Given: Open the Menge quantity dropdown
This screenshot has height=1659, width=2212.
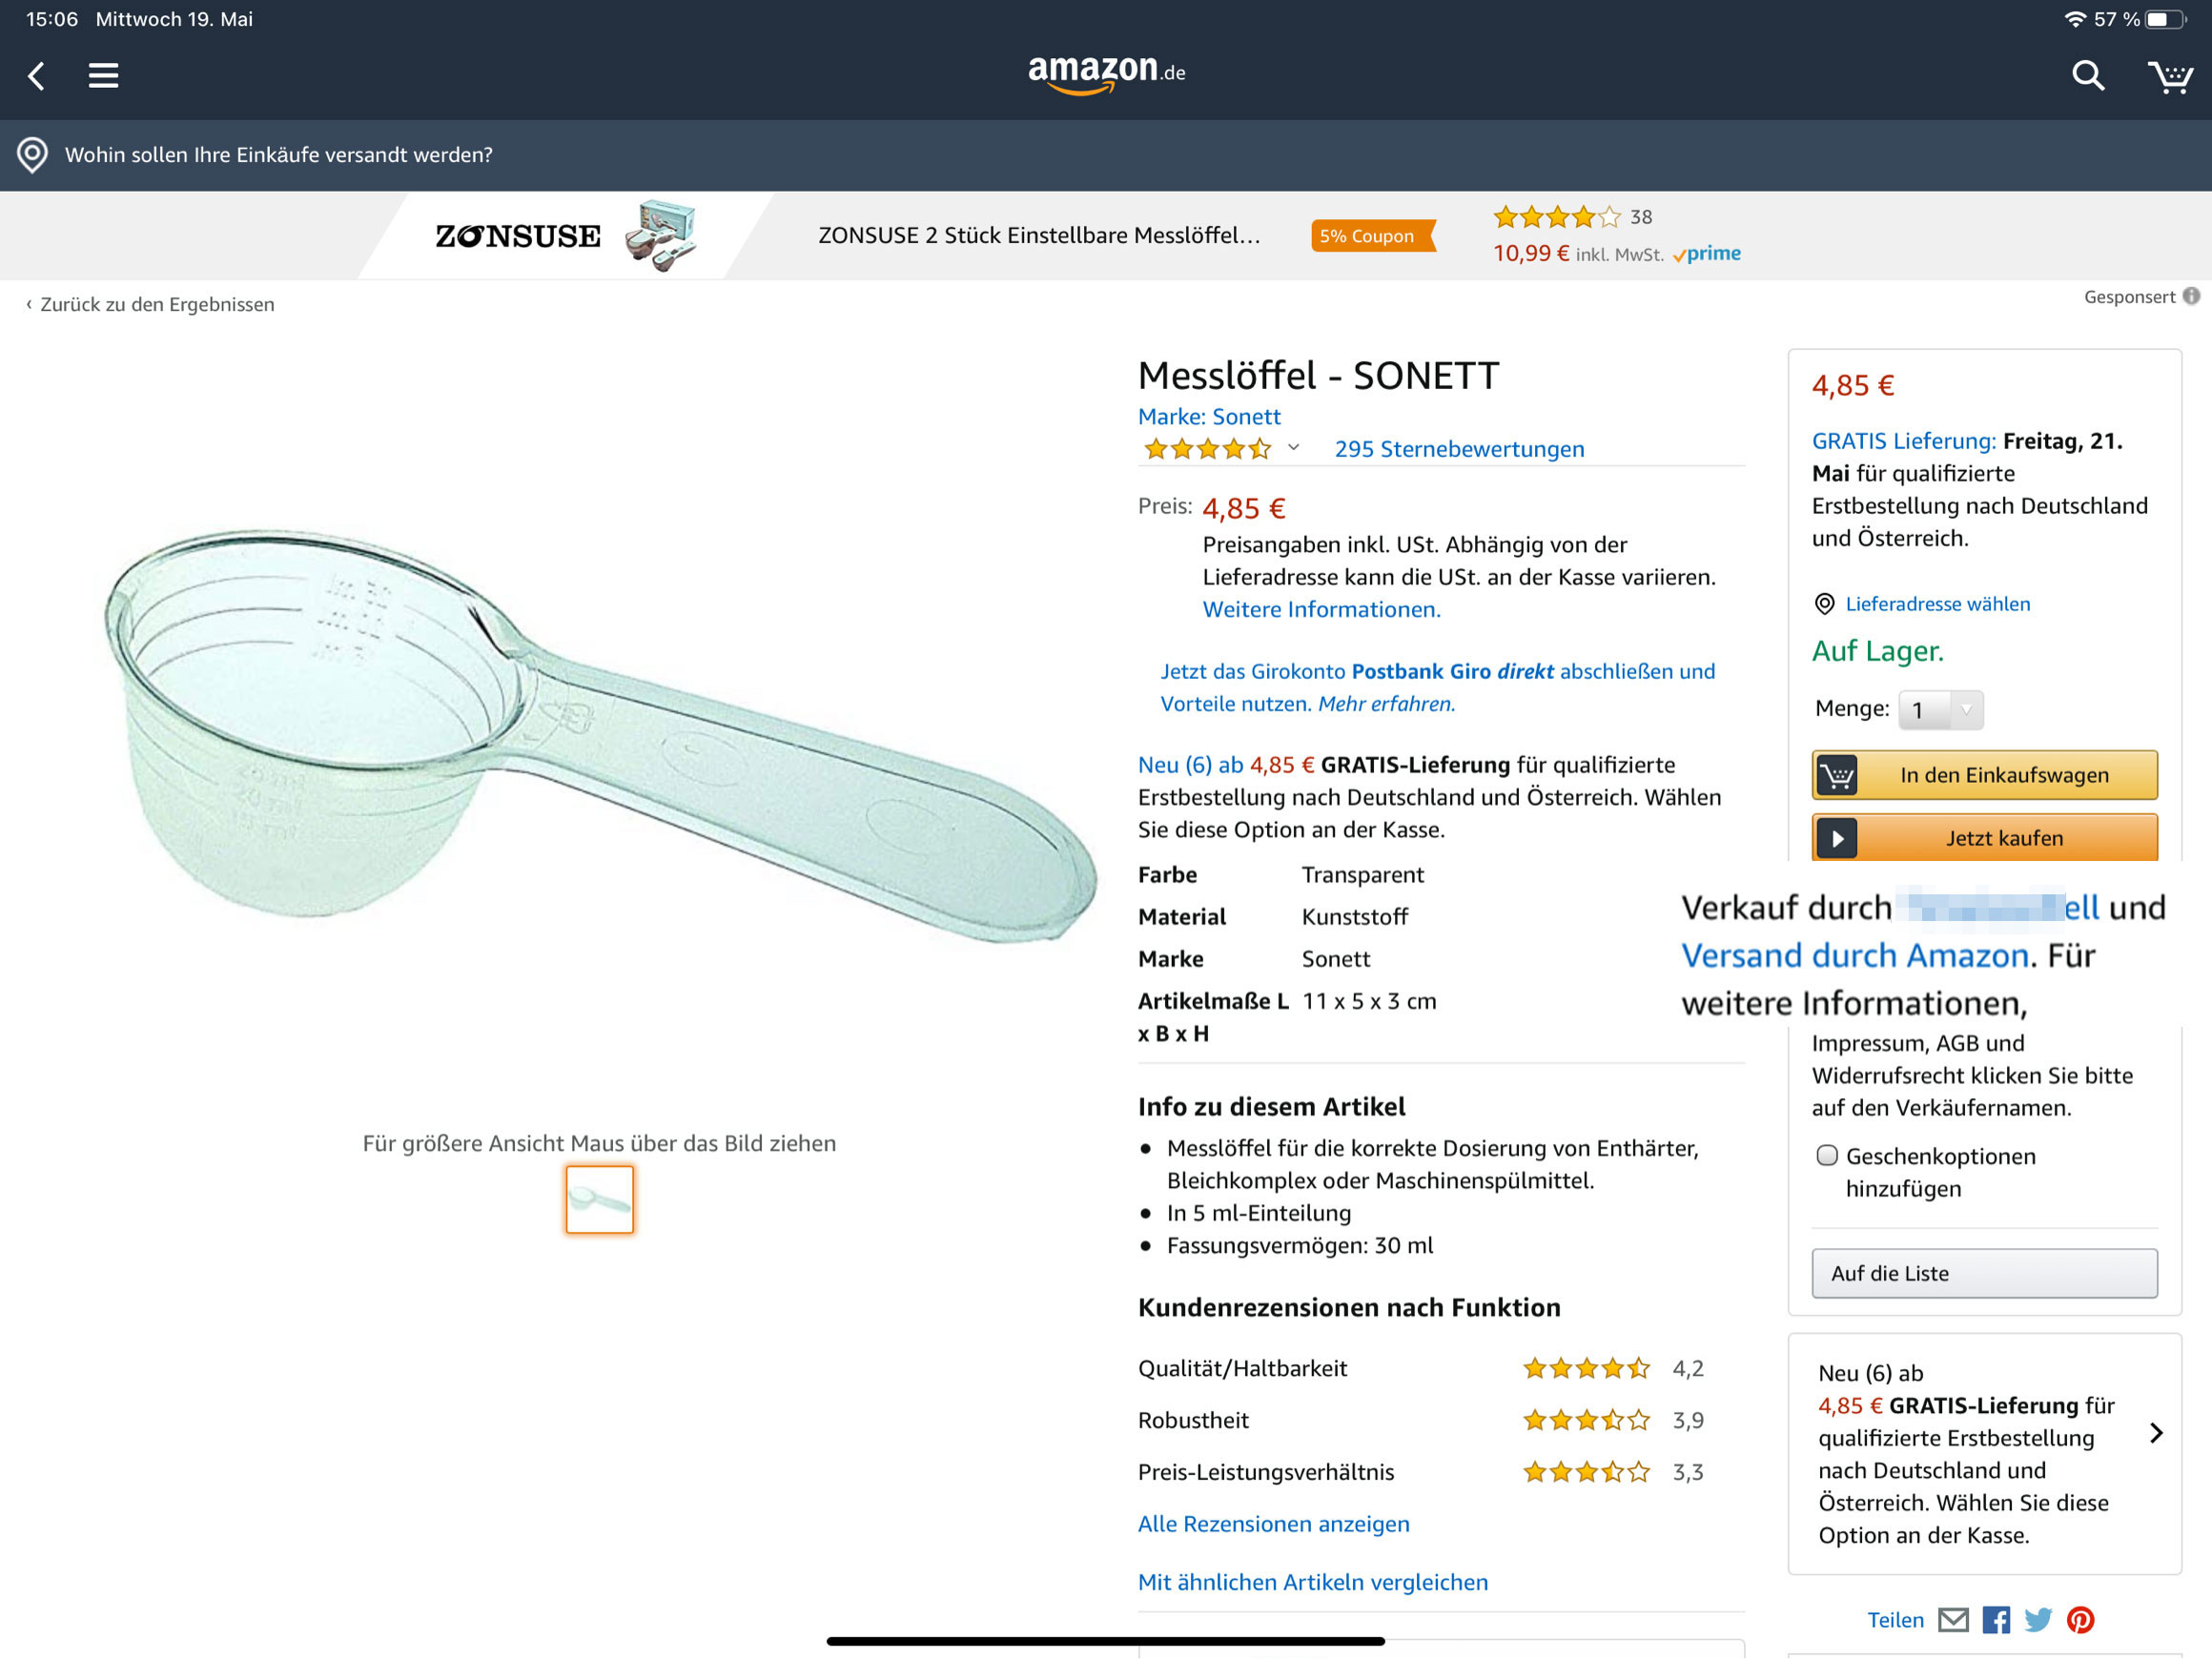Looking at the screenshot, I should (1940, 710).
